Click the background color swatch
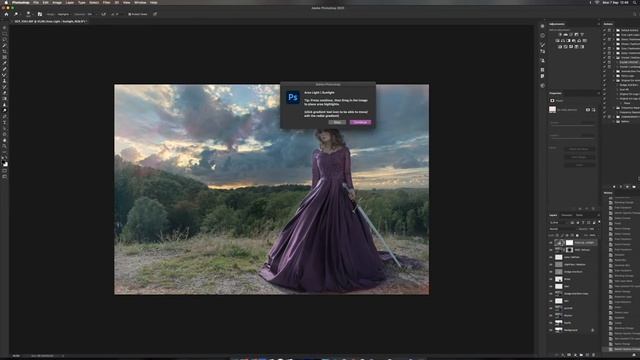The height and width of the screenshot is (360, 640). tap(6, 164)
